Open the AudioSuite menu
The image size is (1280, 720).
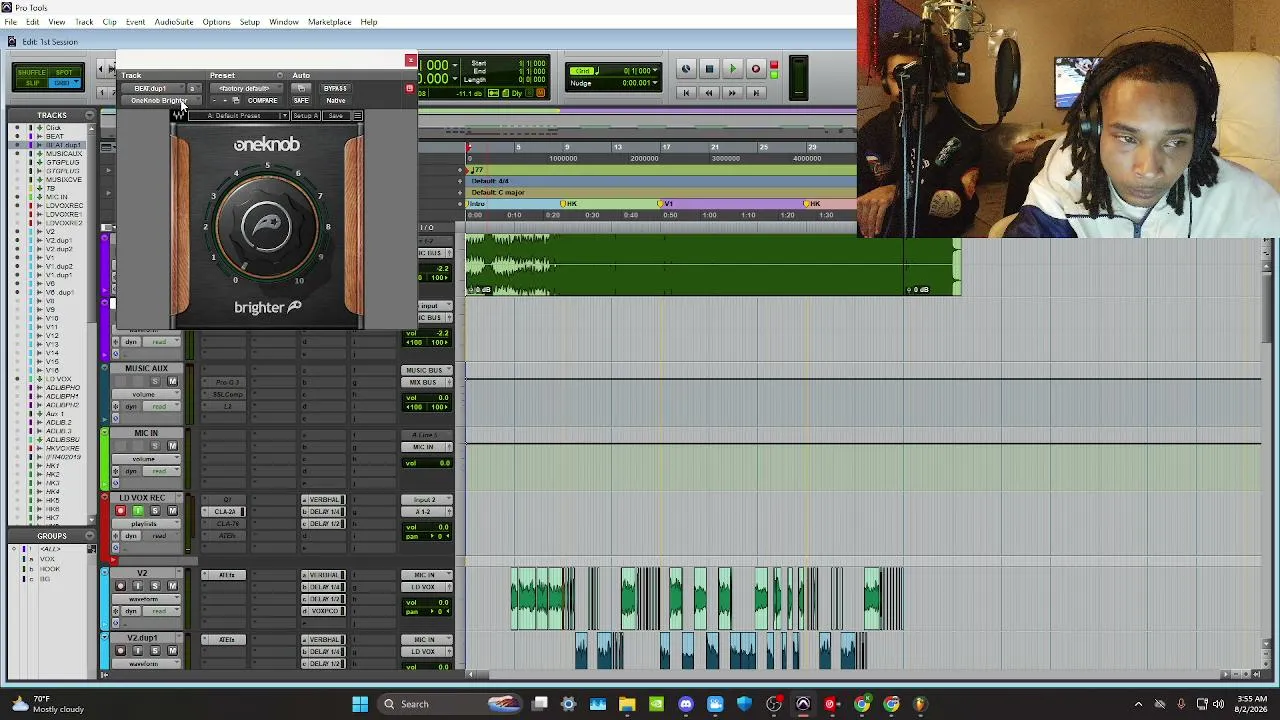coord(173,22)
